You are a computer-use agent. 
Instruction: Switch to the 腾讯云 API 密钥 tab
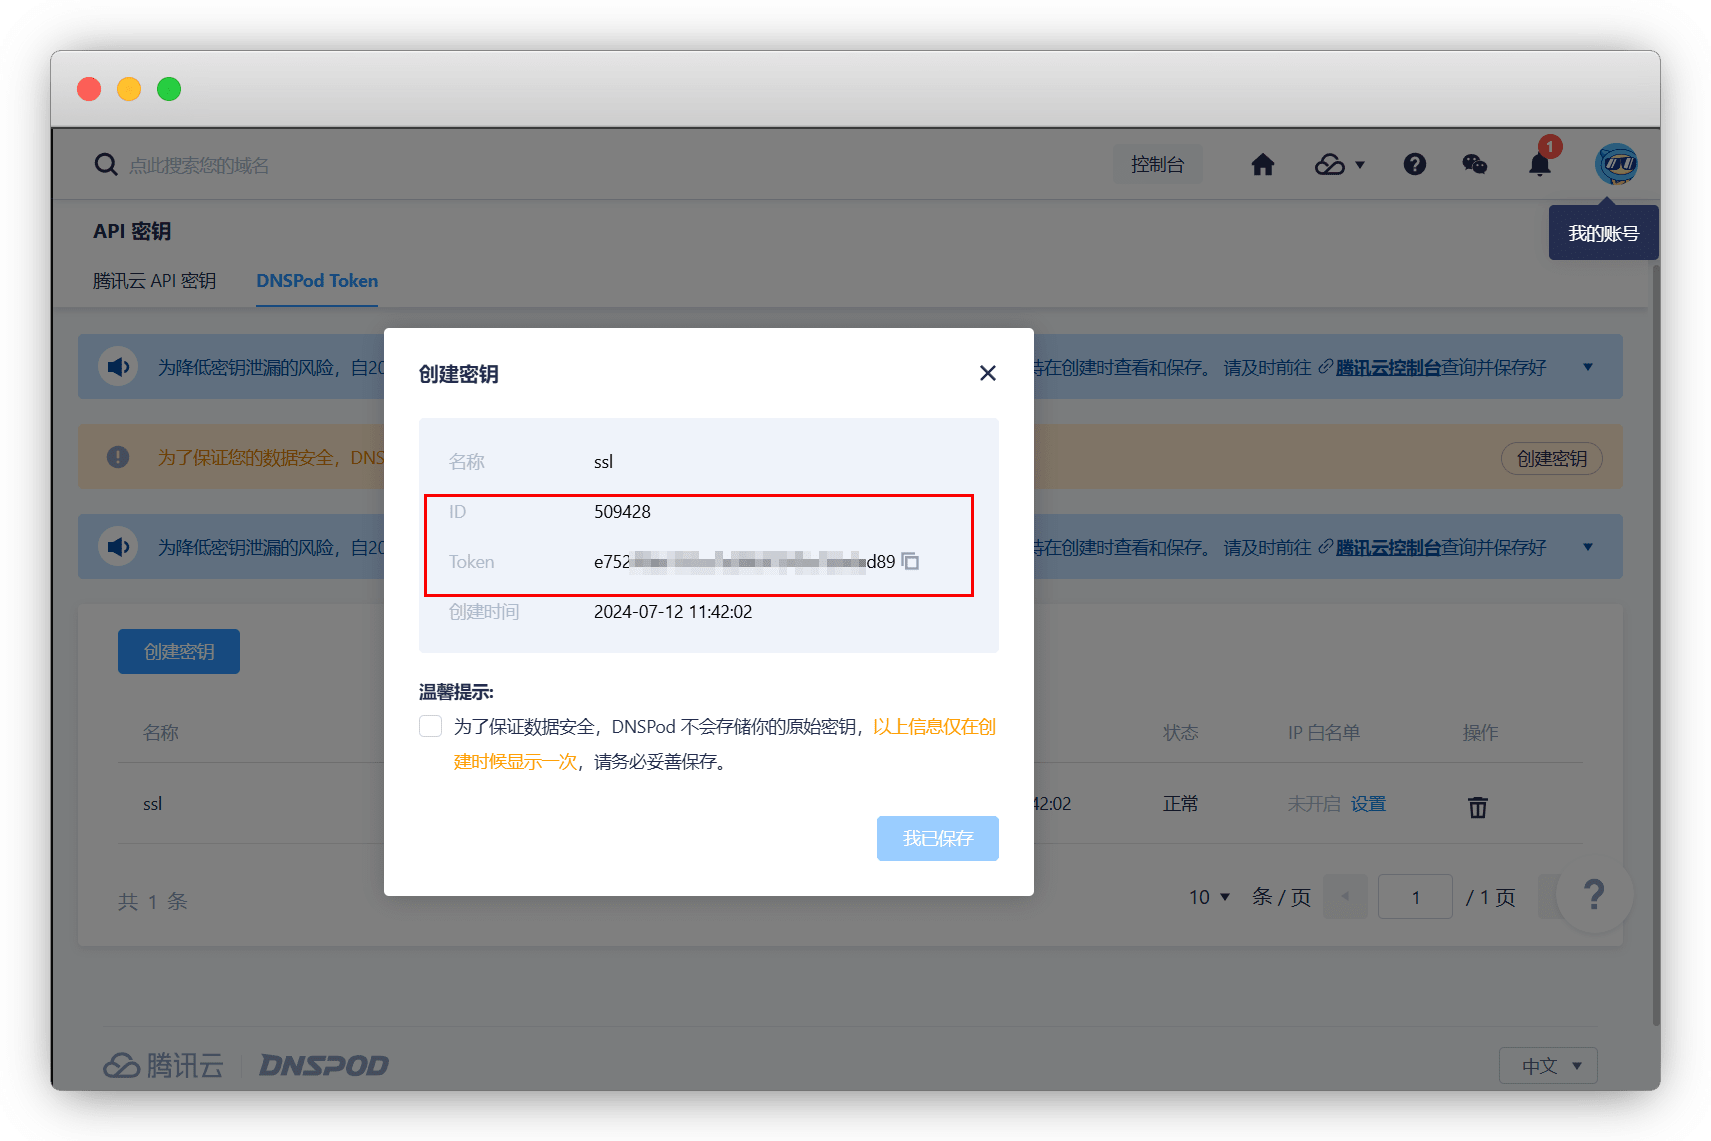(154, 281)
